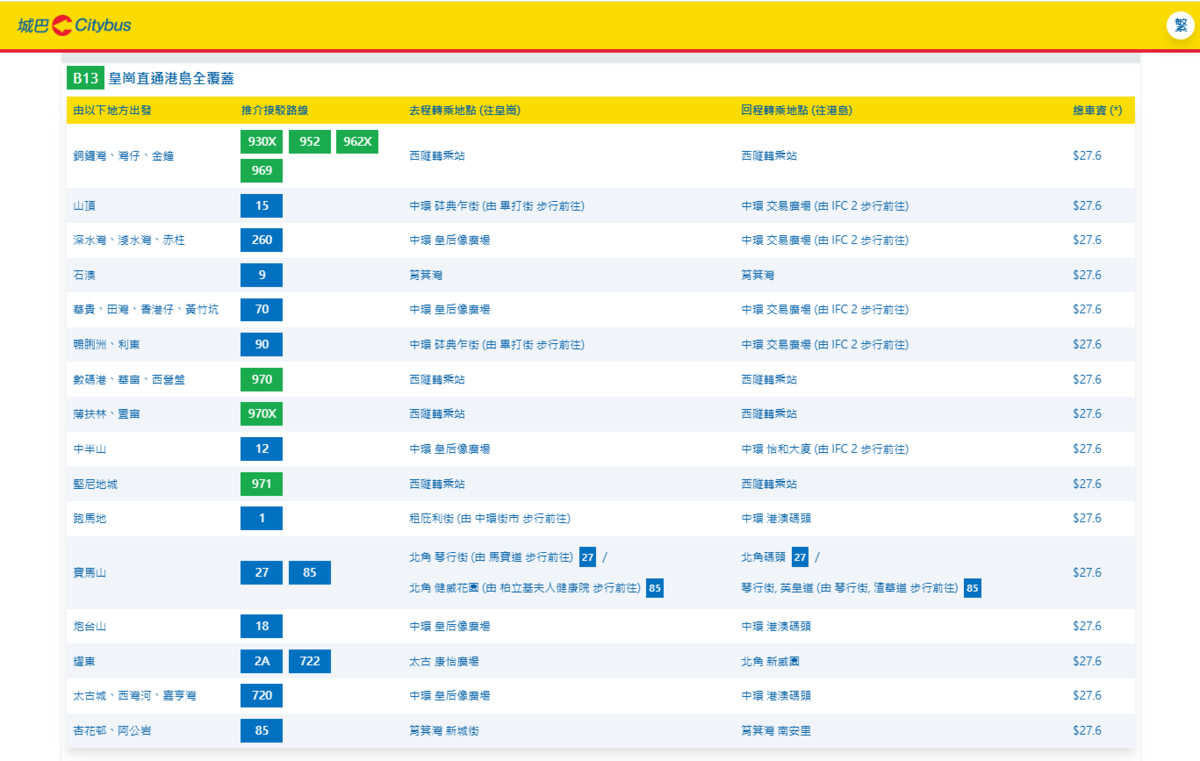Open route 27 badge in 寶馬山 routes column
Image resolution: width=1200 pixels, height=761 pixels.
pyautogui.click(x=262, y=573)
